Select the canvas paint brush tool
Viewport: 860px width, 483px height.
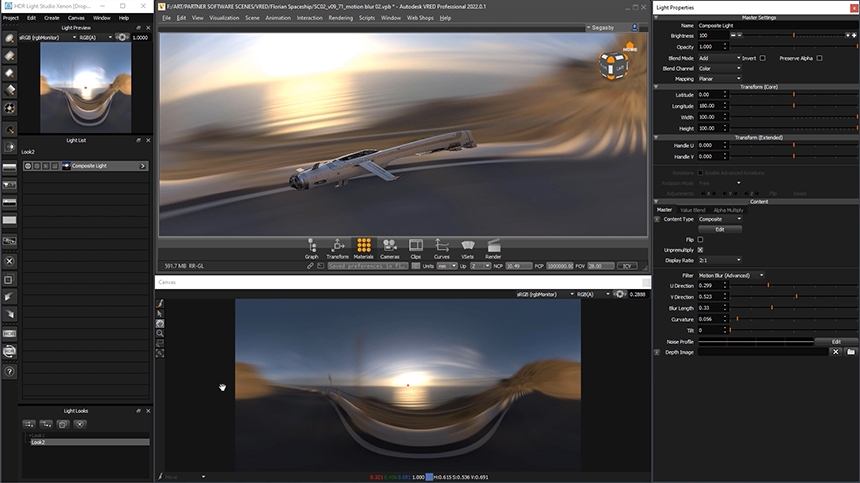(160, 303)
